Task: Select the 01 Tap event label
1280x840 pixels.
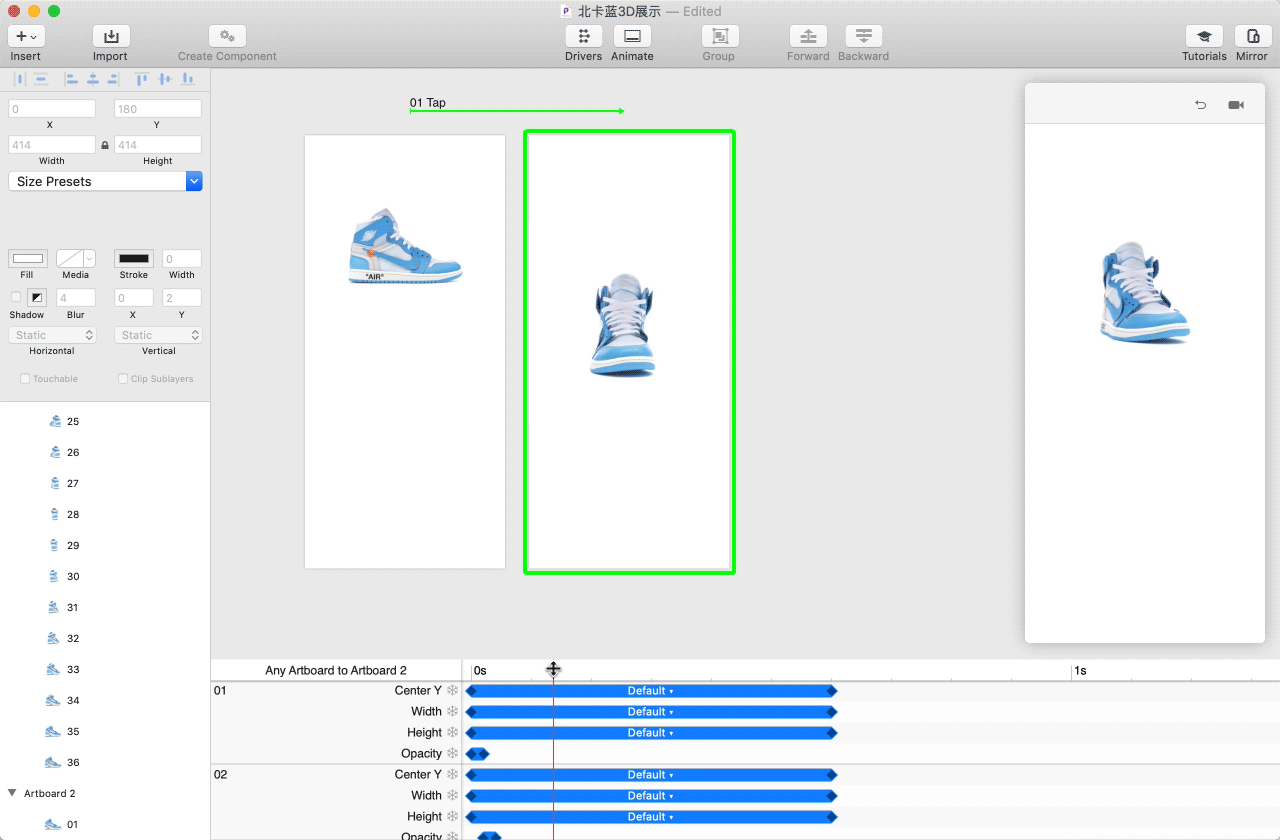Action: pos(428,103)
